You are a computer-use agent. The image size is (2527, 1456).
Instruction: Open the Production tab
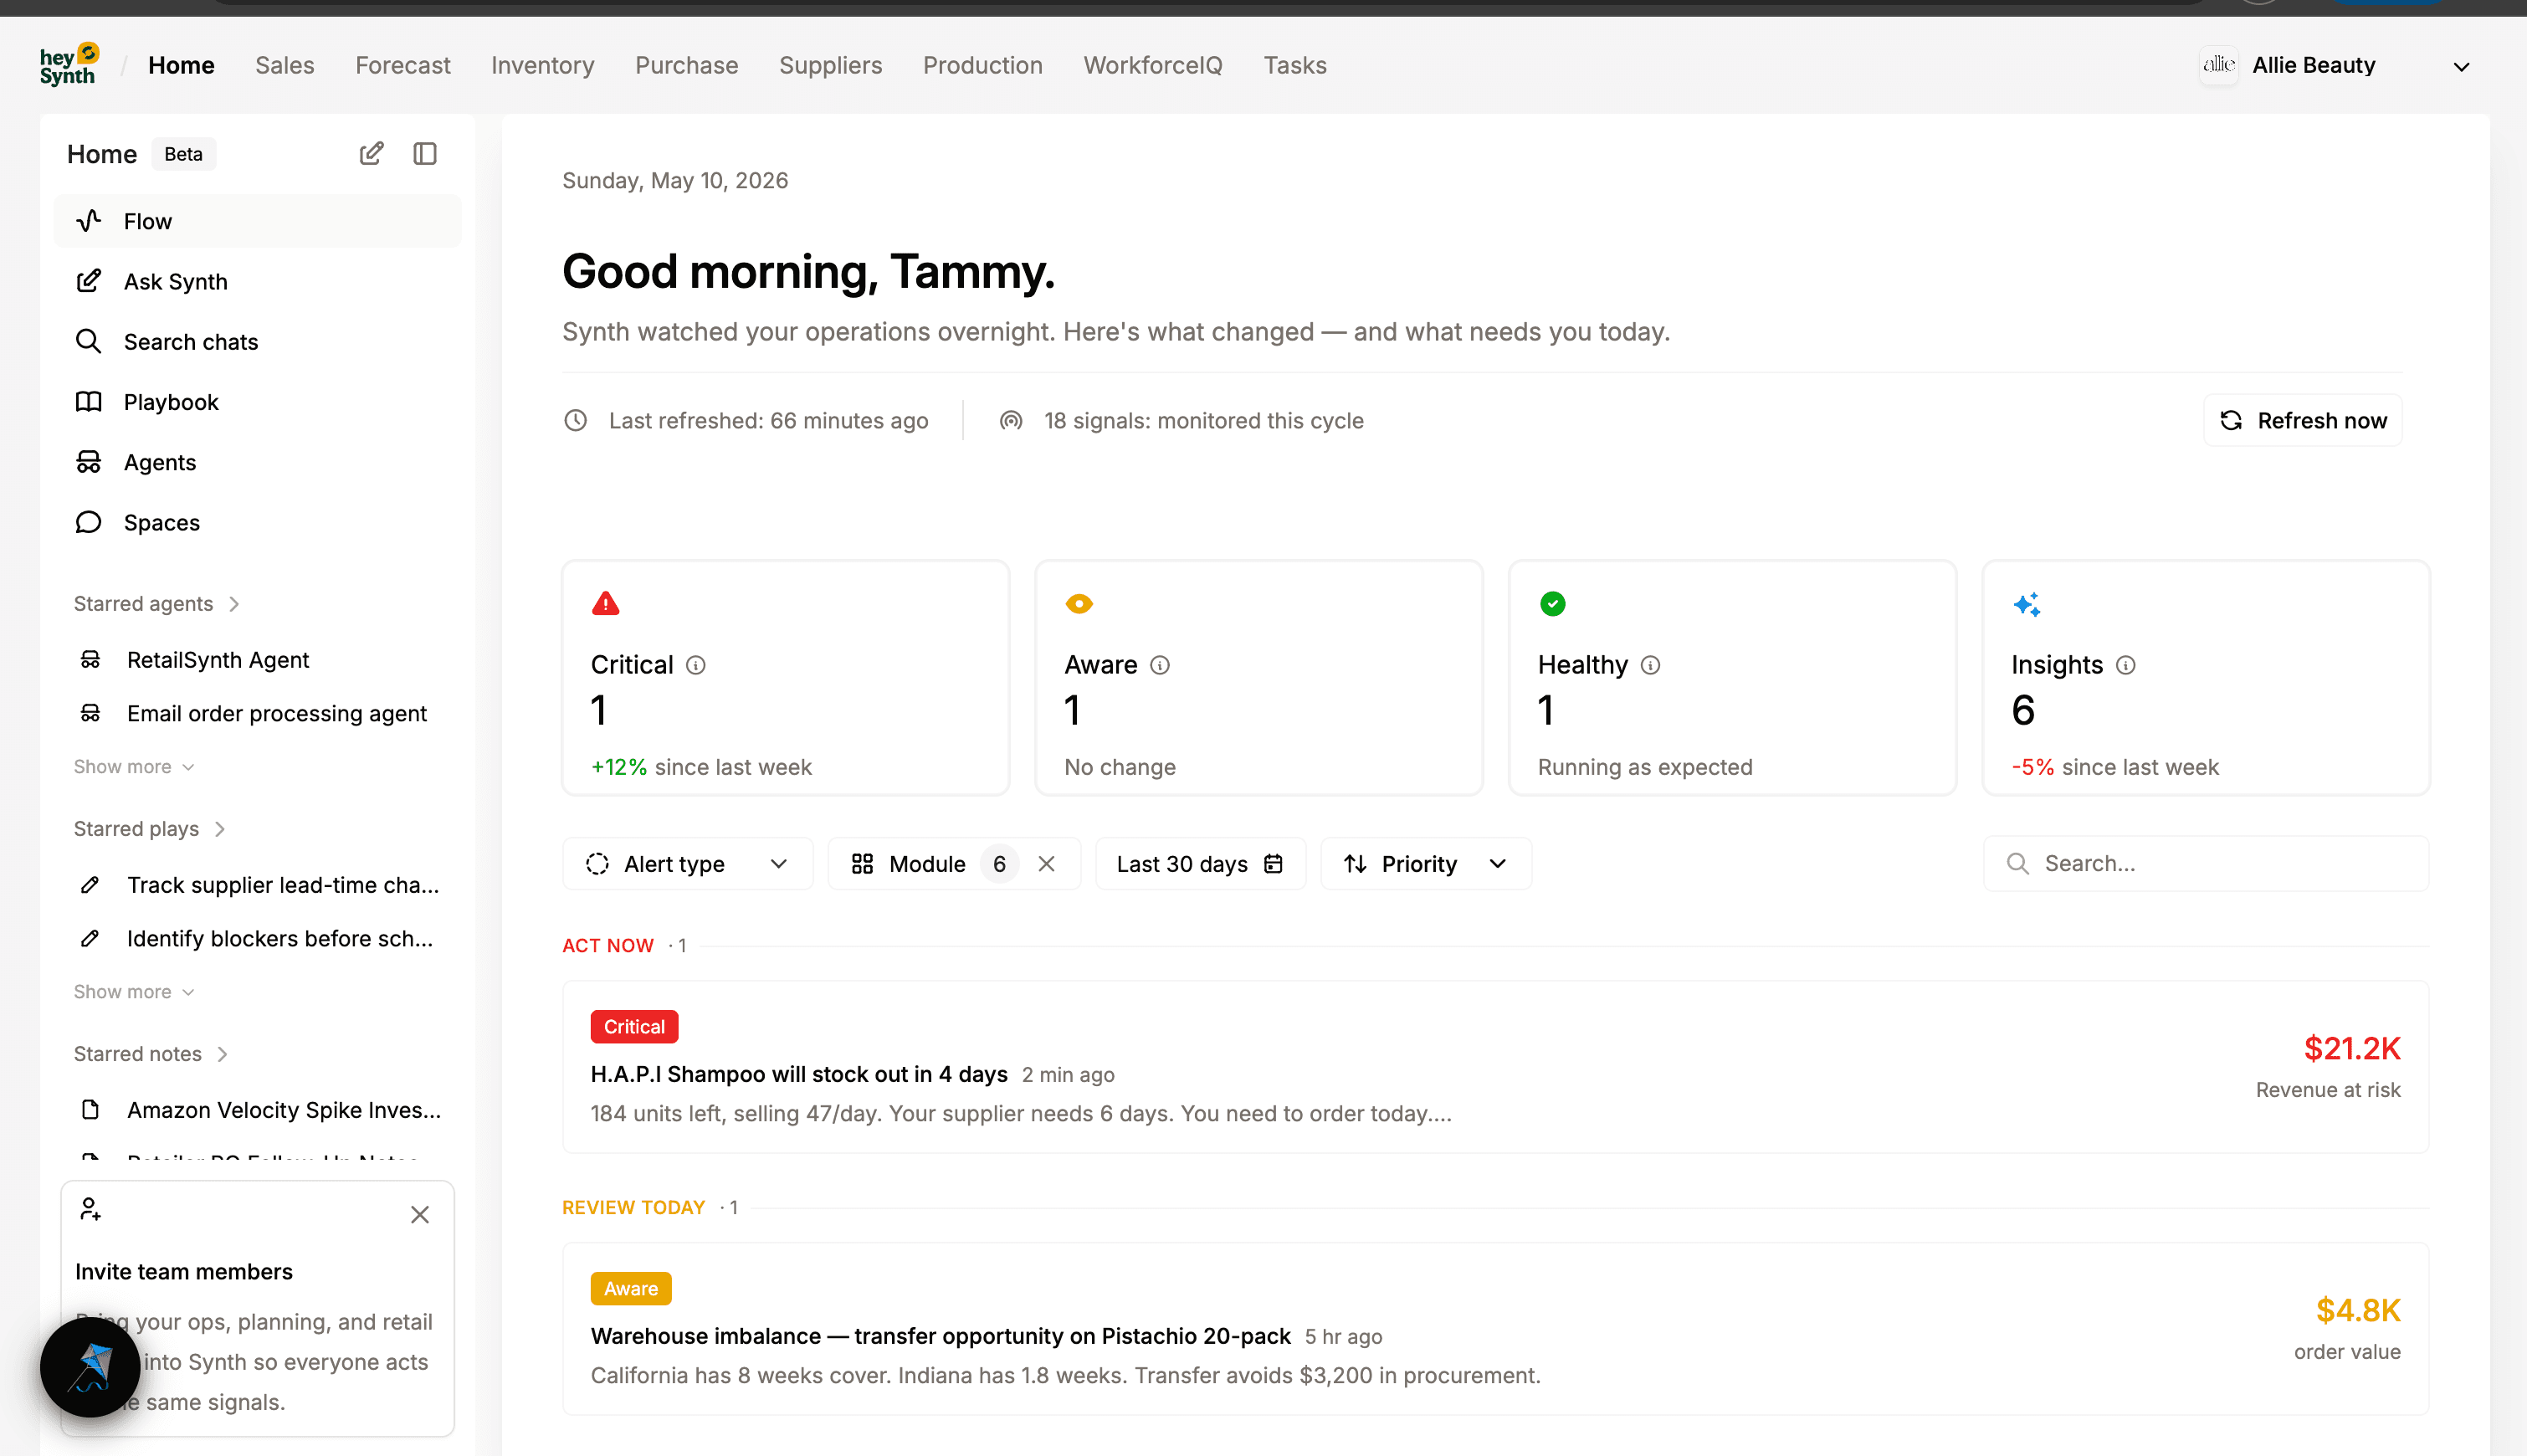pos(982,65)
